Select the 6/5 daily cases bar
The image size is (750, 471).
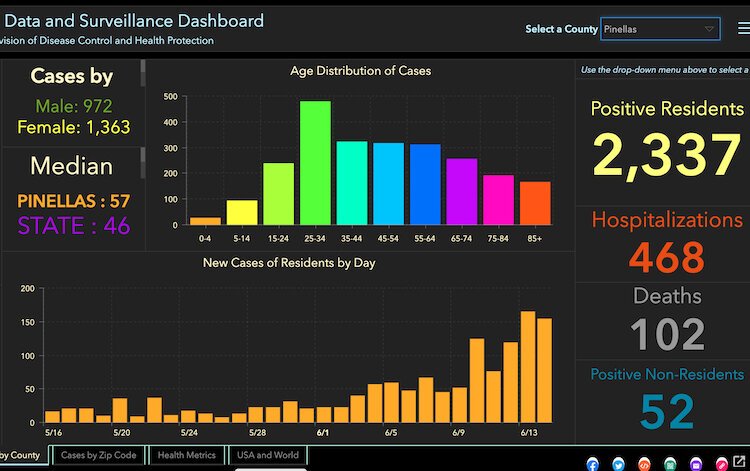(392, 402)
